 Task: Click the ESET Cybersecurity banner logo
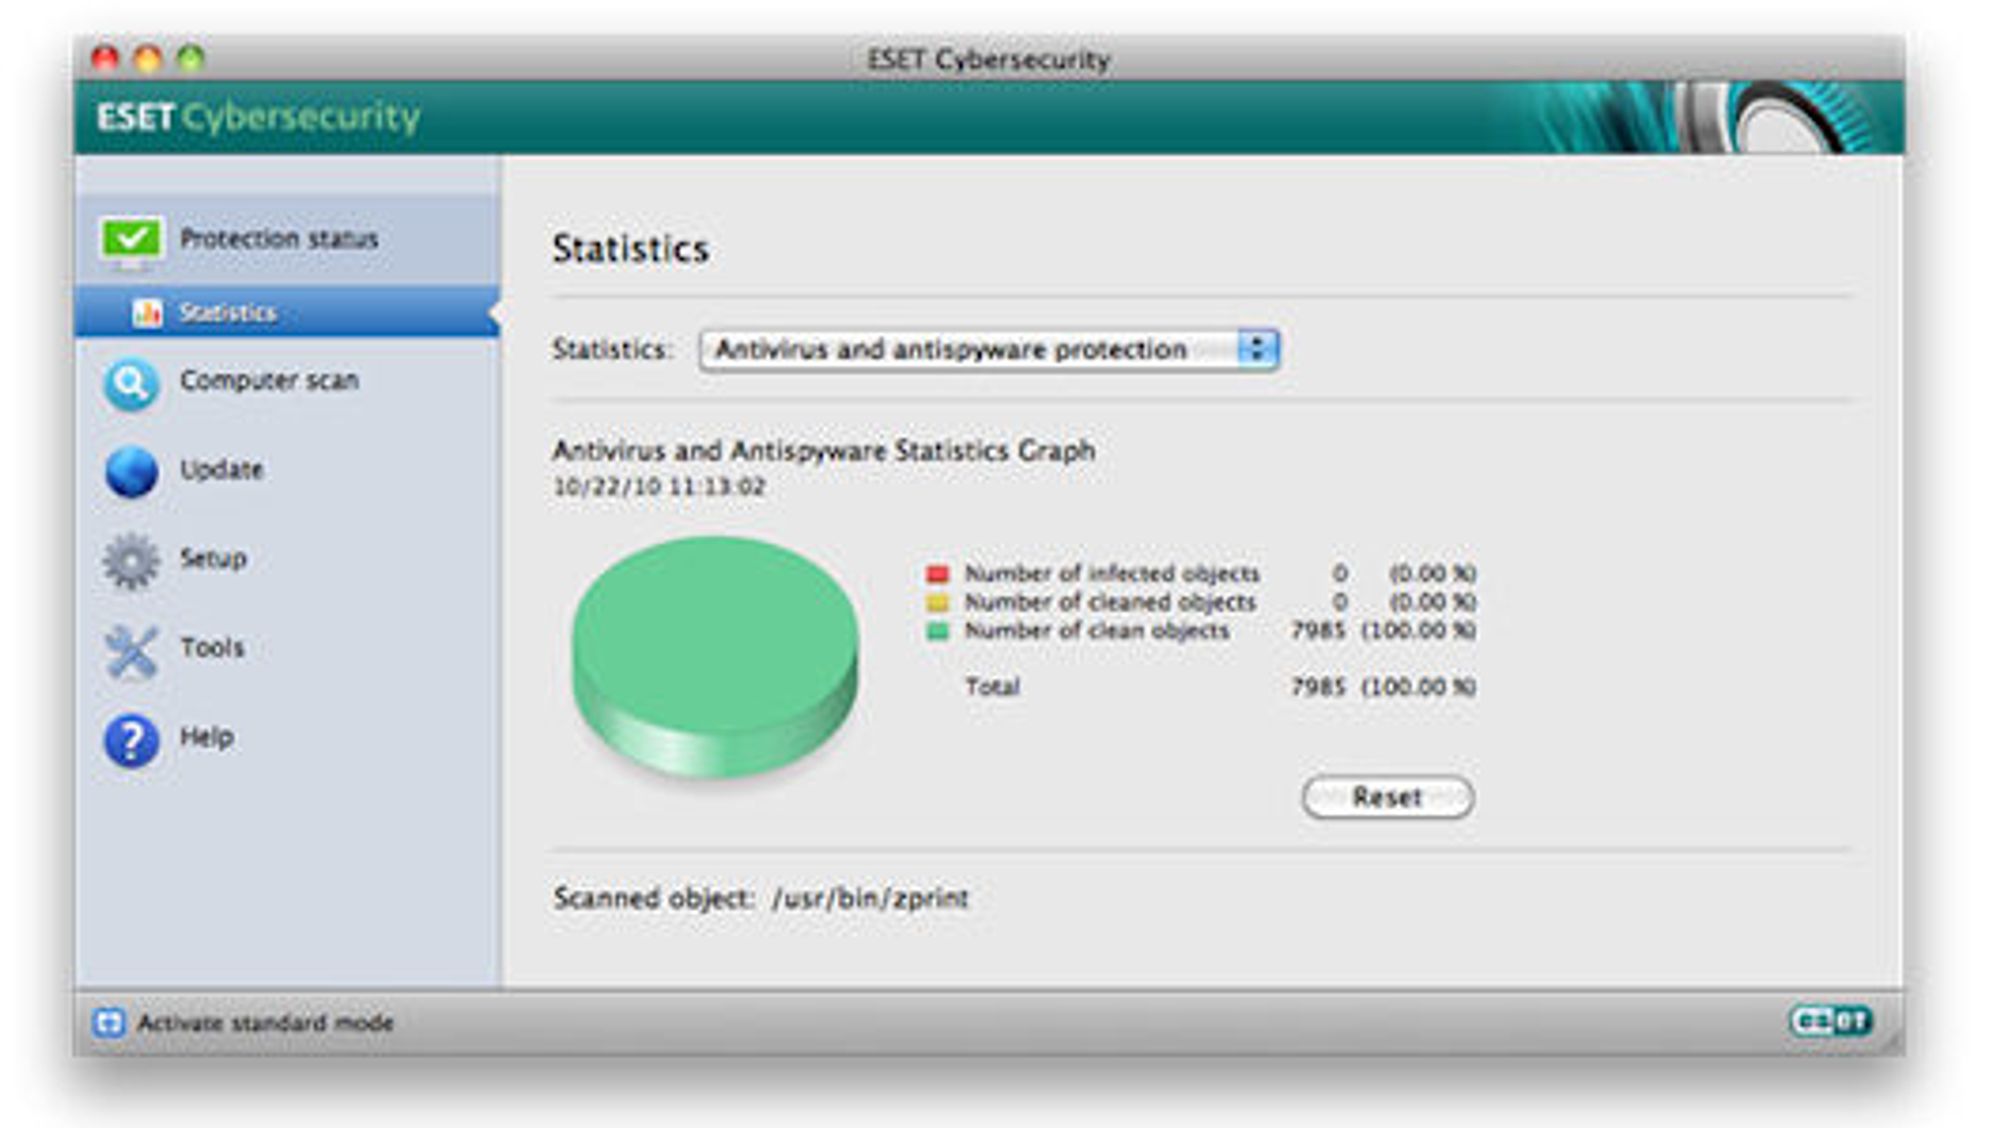[258, 118]
